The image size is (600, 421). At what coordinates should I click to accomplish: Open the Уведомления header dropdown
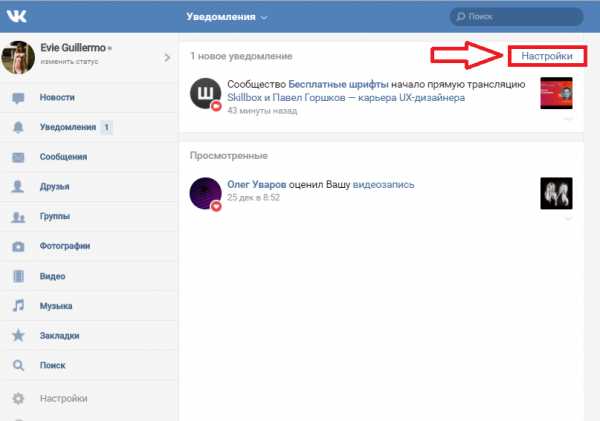coord(227,17)
